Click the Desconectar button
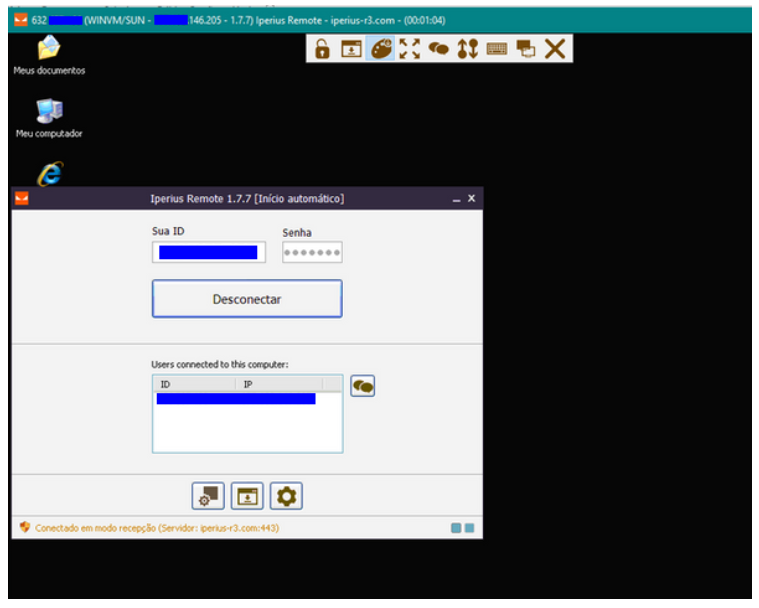This screenshot has width=759, height=608. tap(247, 299)
